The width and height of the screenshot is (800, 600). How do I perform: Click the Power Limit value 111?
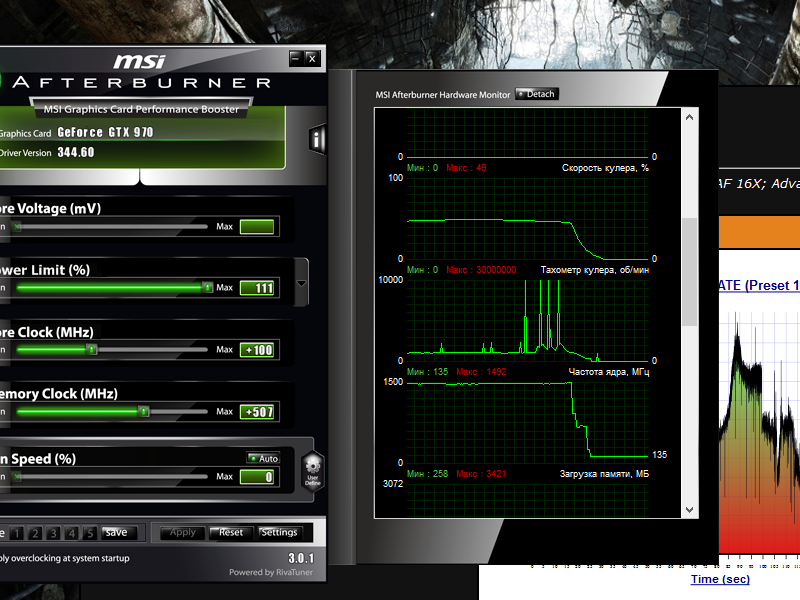coord(257,288)
